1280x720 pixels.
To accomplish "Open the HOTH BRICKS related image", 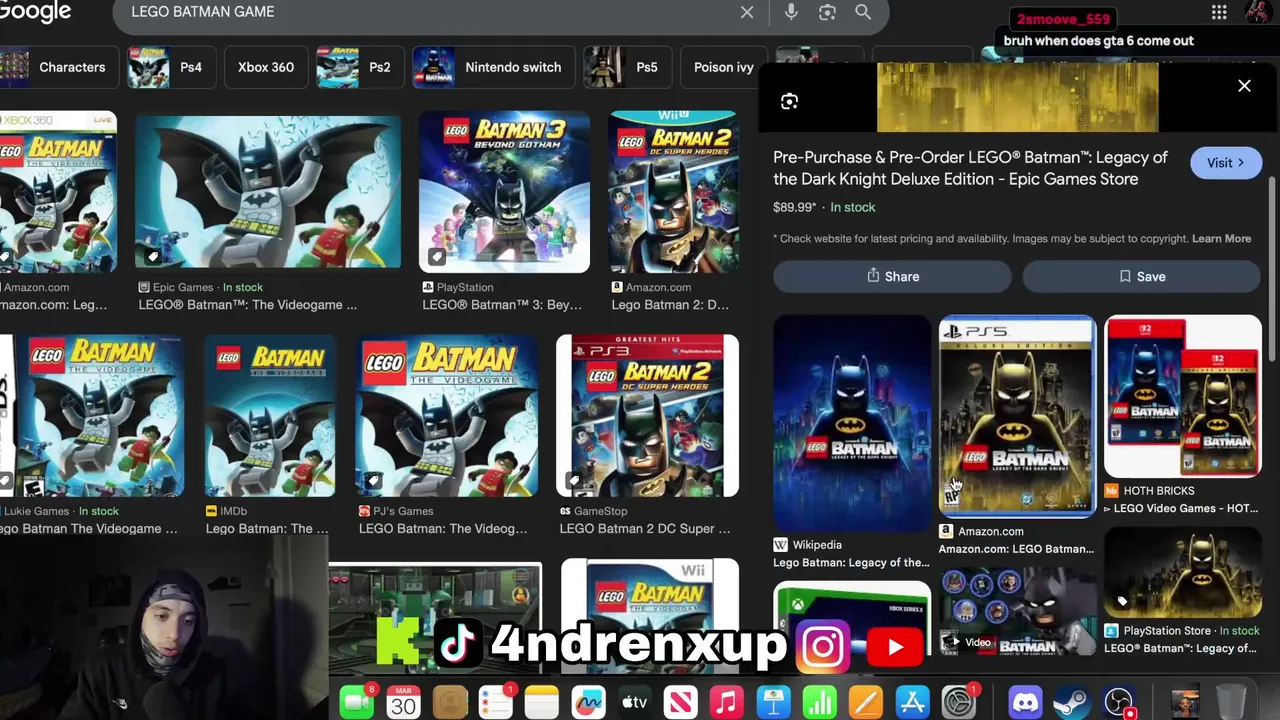I will 1183,396.
